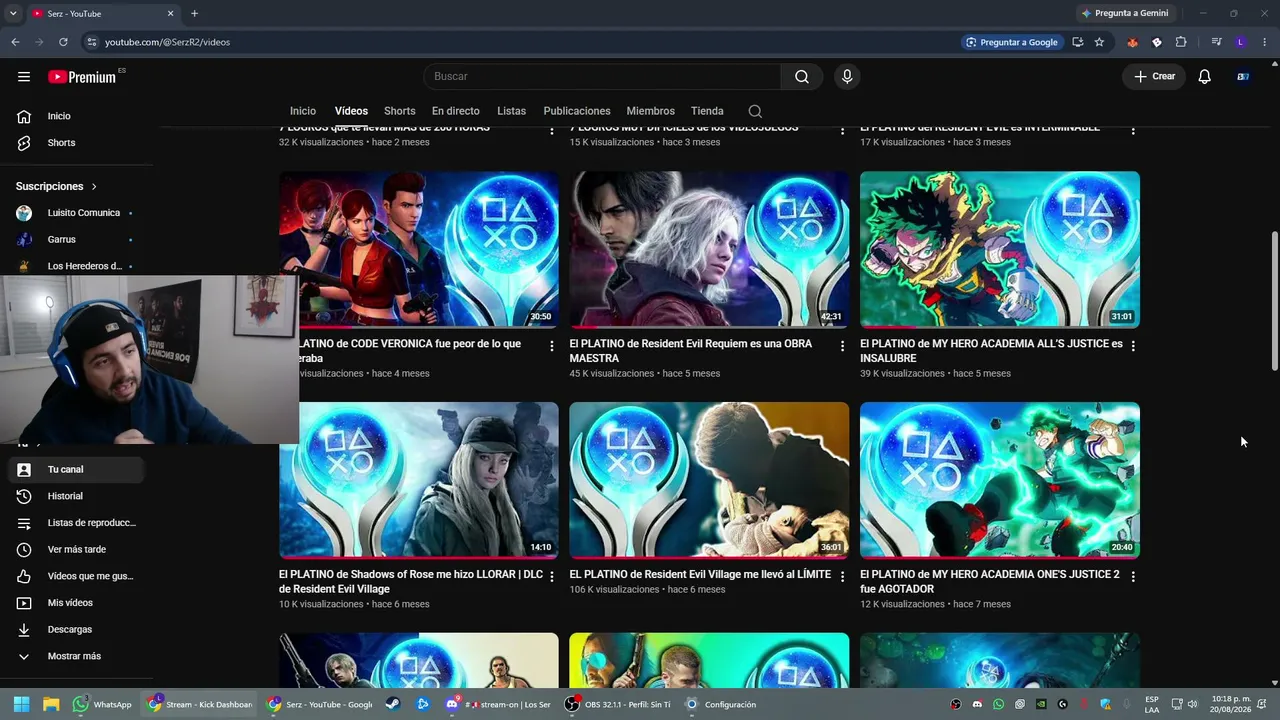Select the Vídeos channel tab
The width and height of the screenshot is (1280, 720).
(351, 111)
